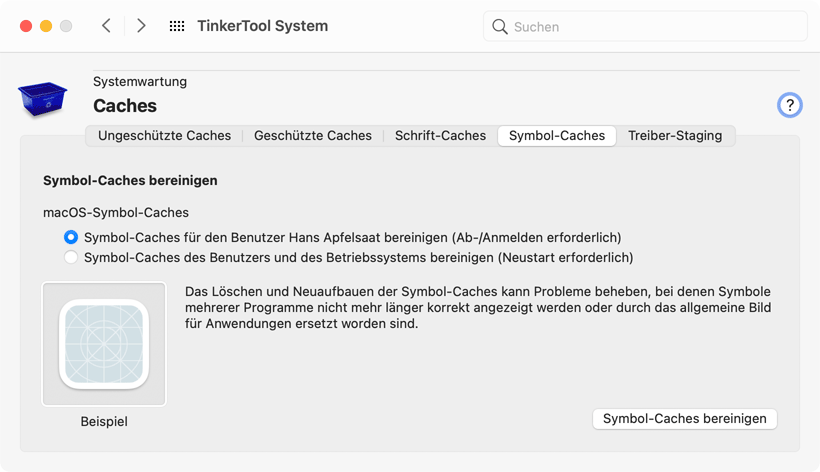Image resolution: width=820 pixels, height=472 pixels.
Task: Switch to the Geschützte Caches tab
Action: [313, 136]
